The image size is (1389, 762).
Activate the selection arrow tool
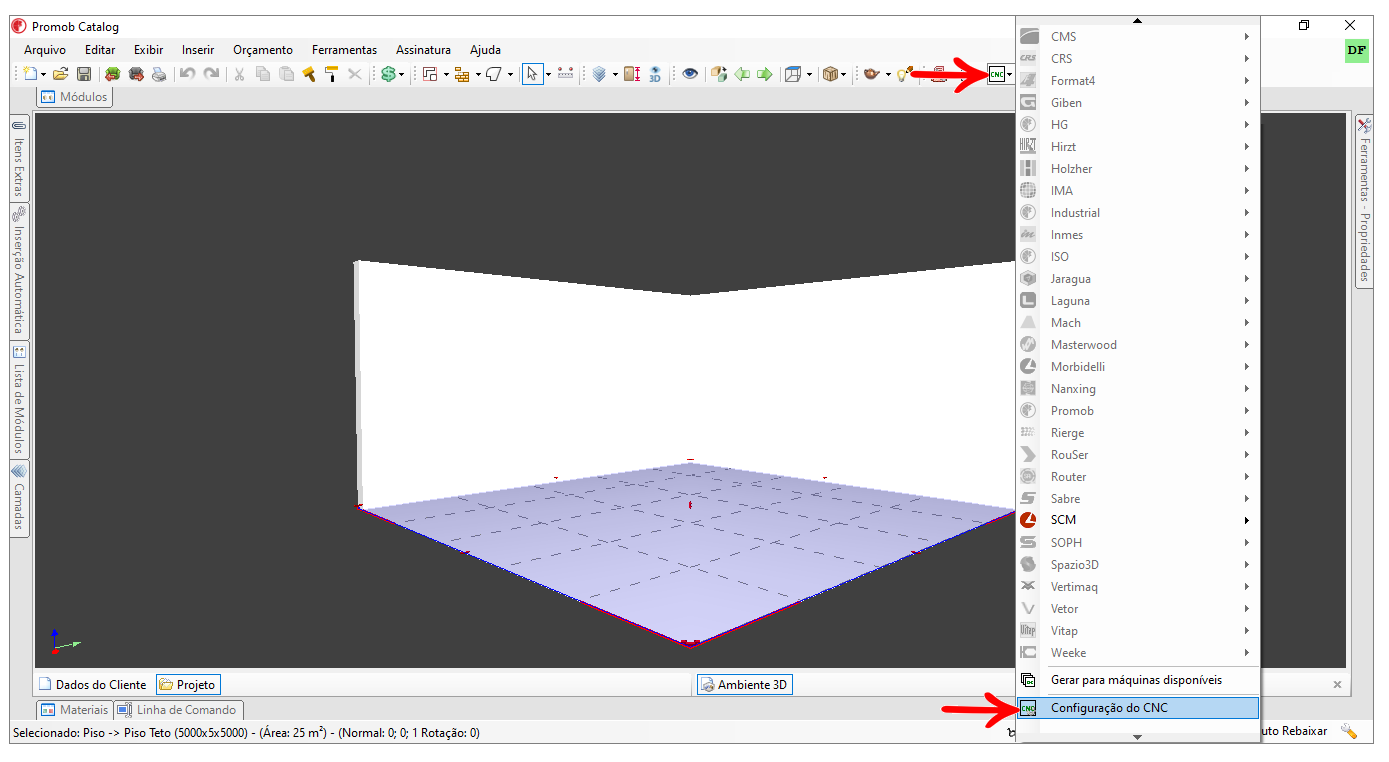533,74
